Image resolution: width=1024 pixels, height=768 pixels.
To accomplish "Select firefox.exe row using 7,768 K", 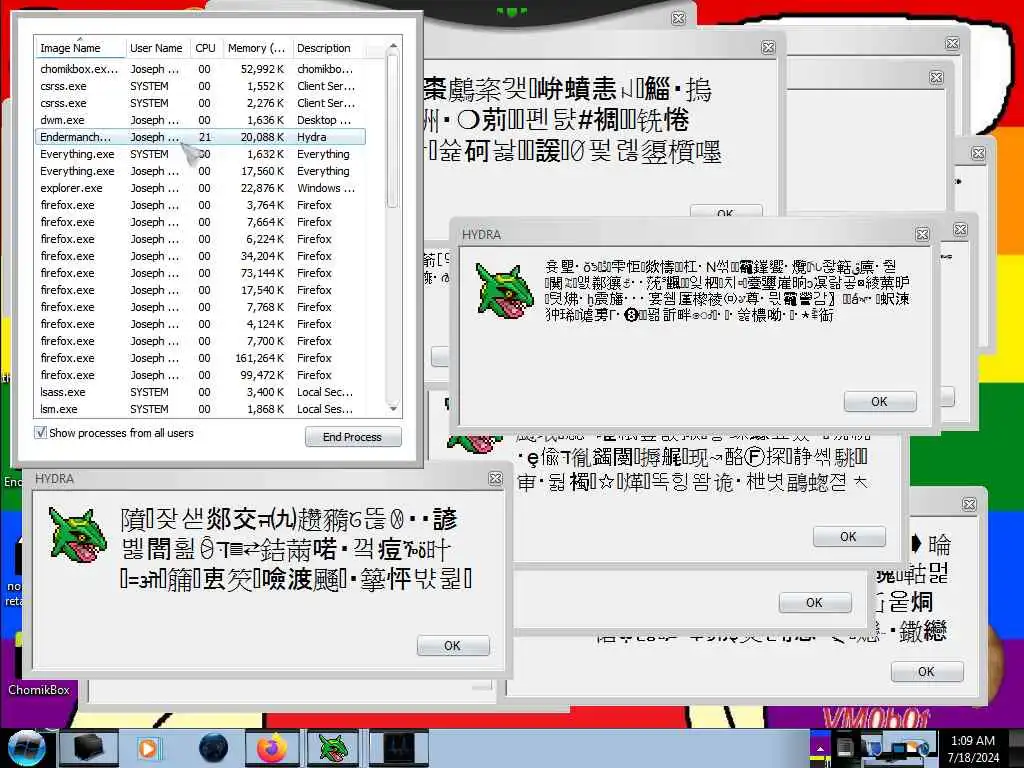I will 200,306.
